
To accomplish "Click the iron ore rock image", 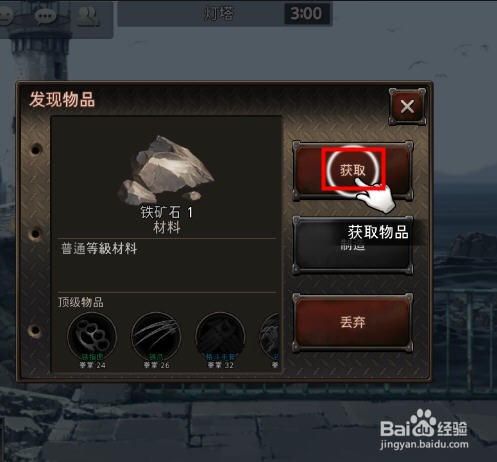I will point(166,170).
